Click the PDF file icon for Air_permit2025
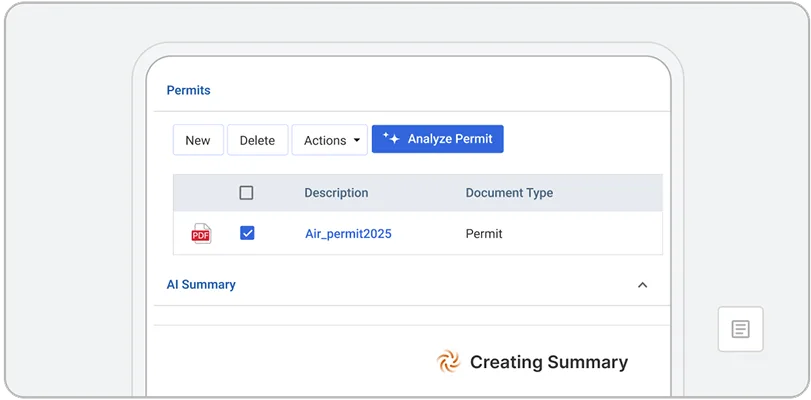Viewport: 811px width, 400px height. point(201,234)
